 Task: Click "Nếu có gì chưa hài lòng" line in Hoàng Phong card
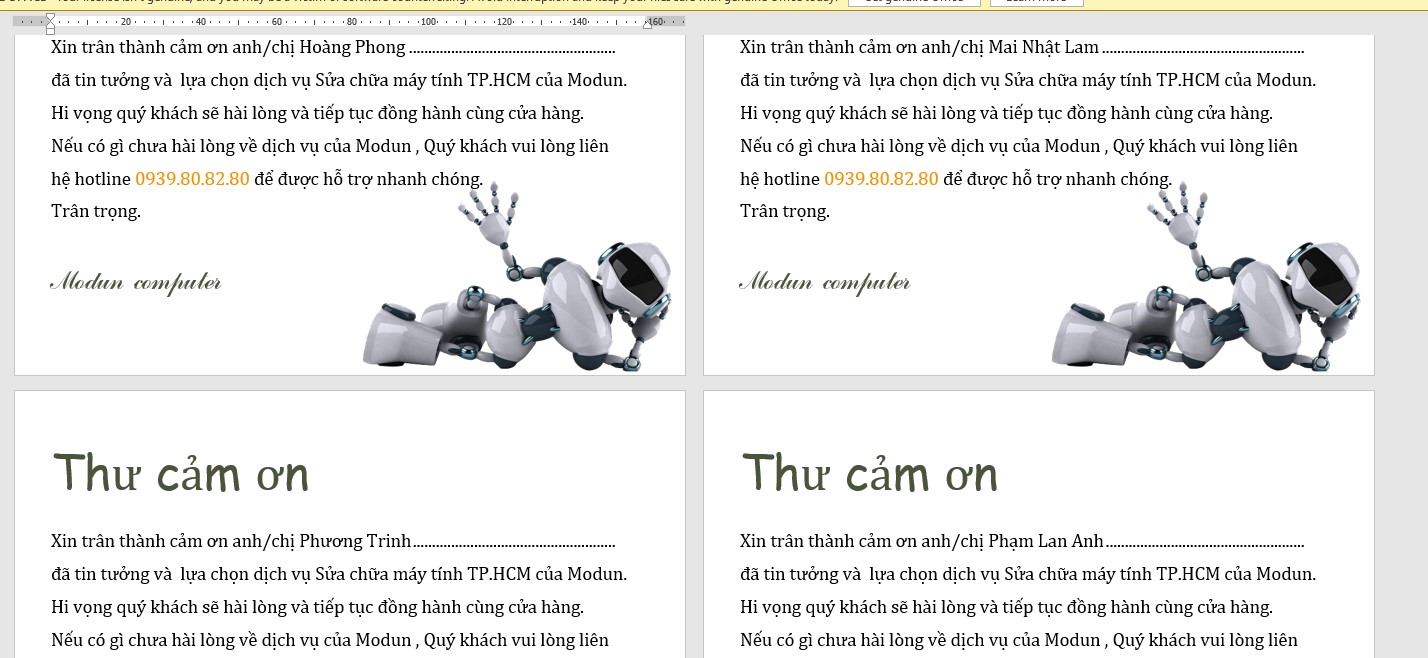point(330,146)
